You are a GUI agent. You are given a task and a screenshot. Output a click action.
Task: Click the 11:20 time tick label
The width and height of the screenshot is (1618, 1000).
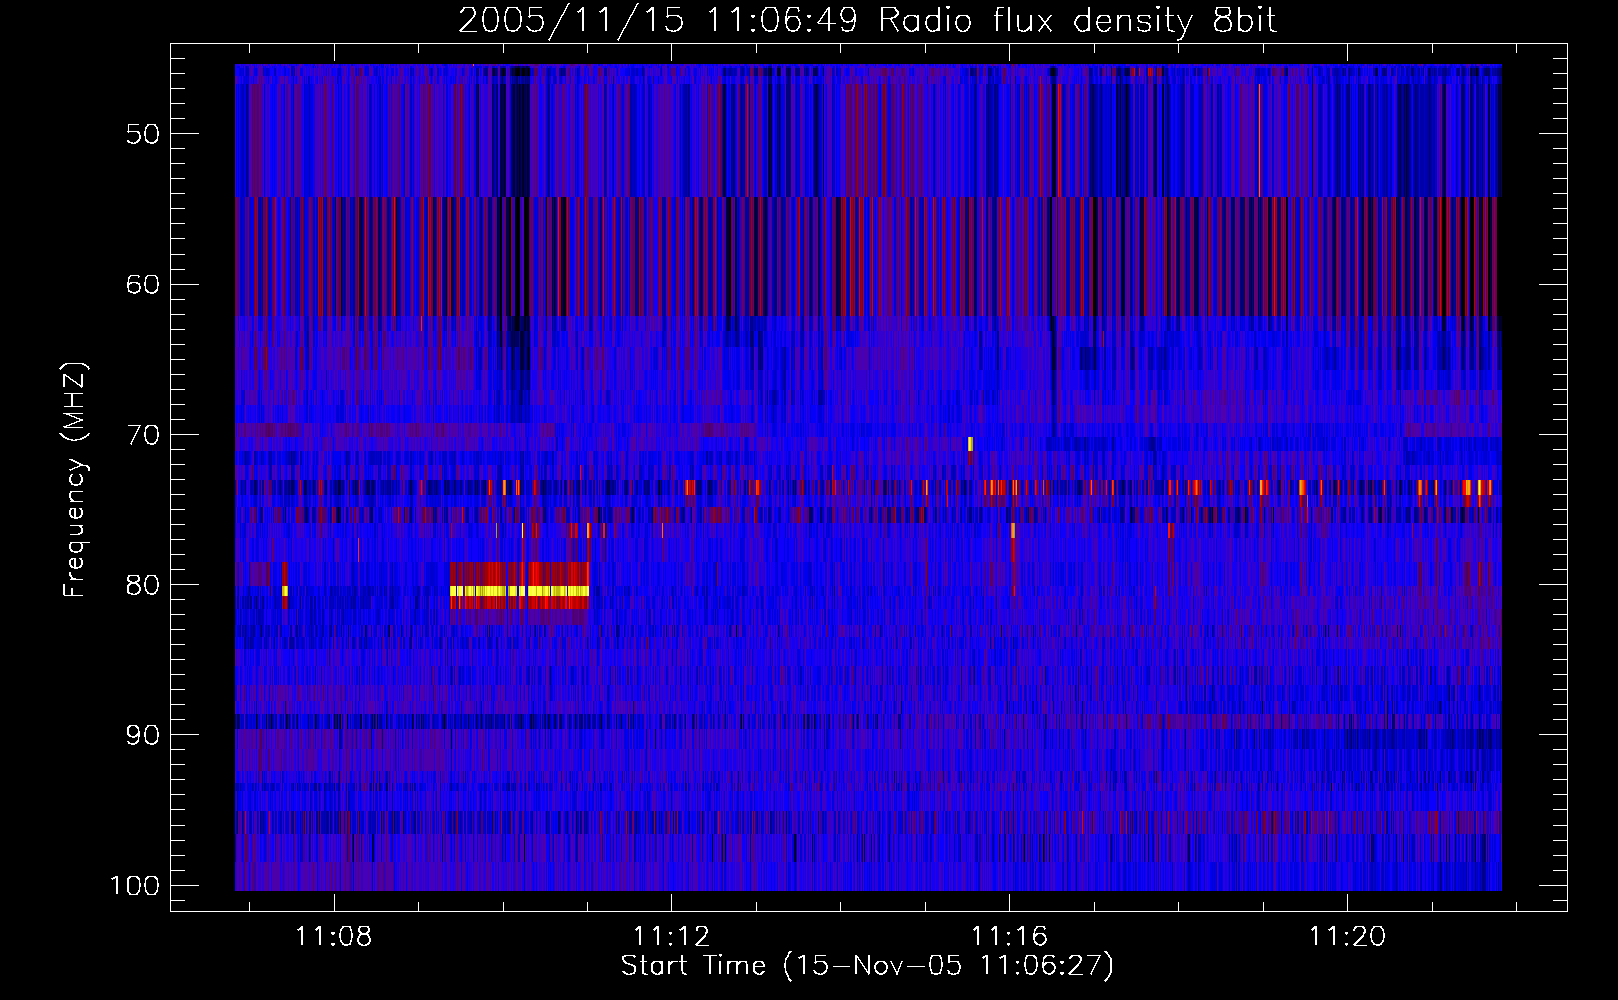point(1347,937)
